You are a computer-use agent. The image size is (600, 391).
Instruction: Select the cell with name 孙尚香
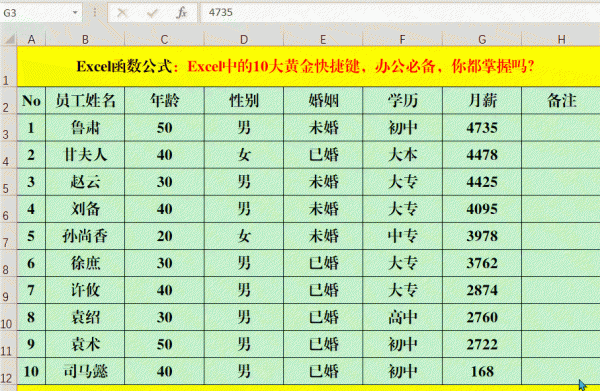[x=85, y=236]
